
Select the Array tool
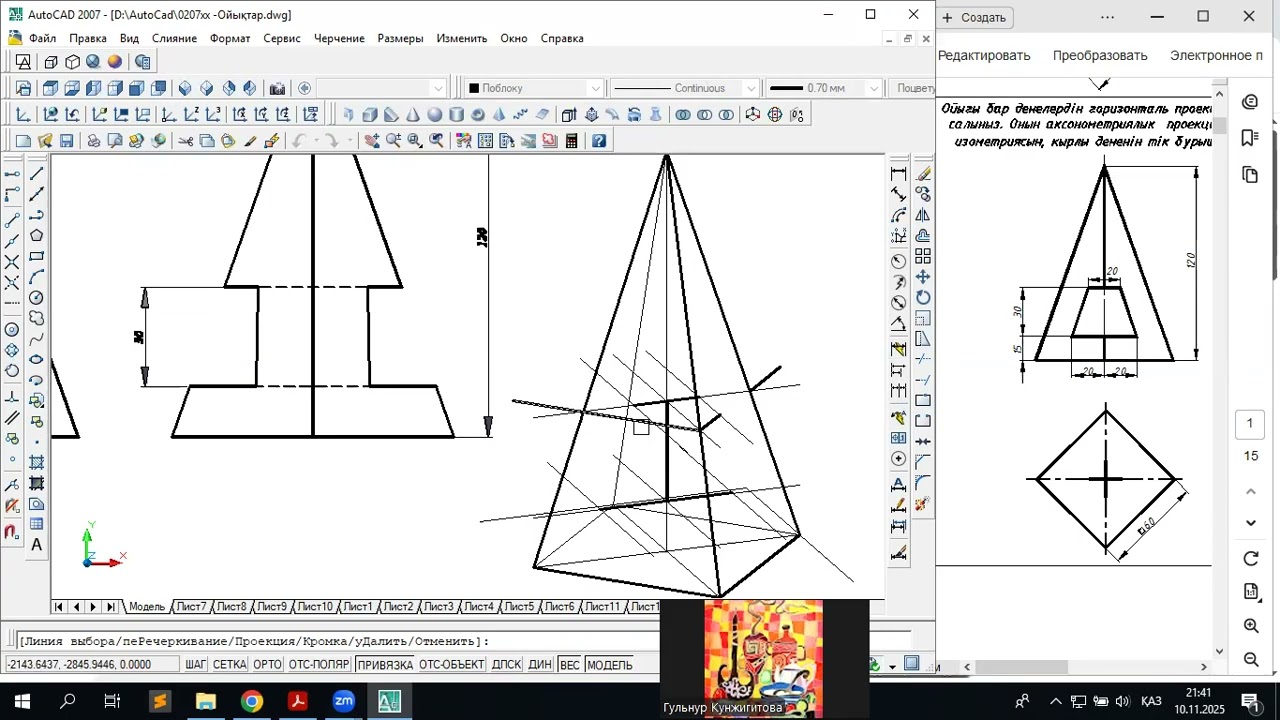923,257
